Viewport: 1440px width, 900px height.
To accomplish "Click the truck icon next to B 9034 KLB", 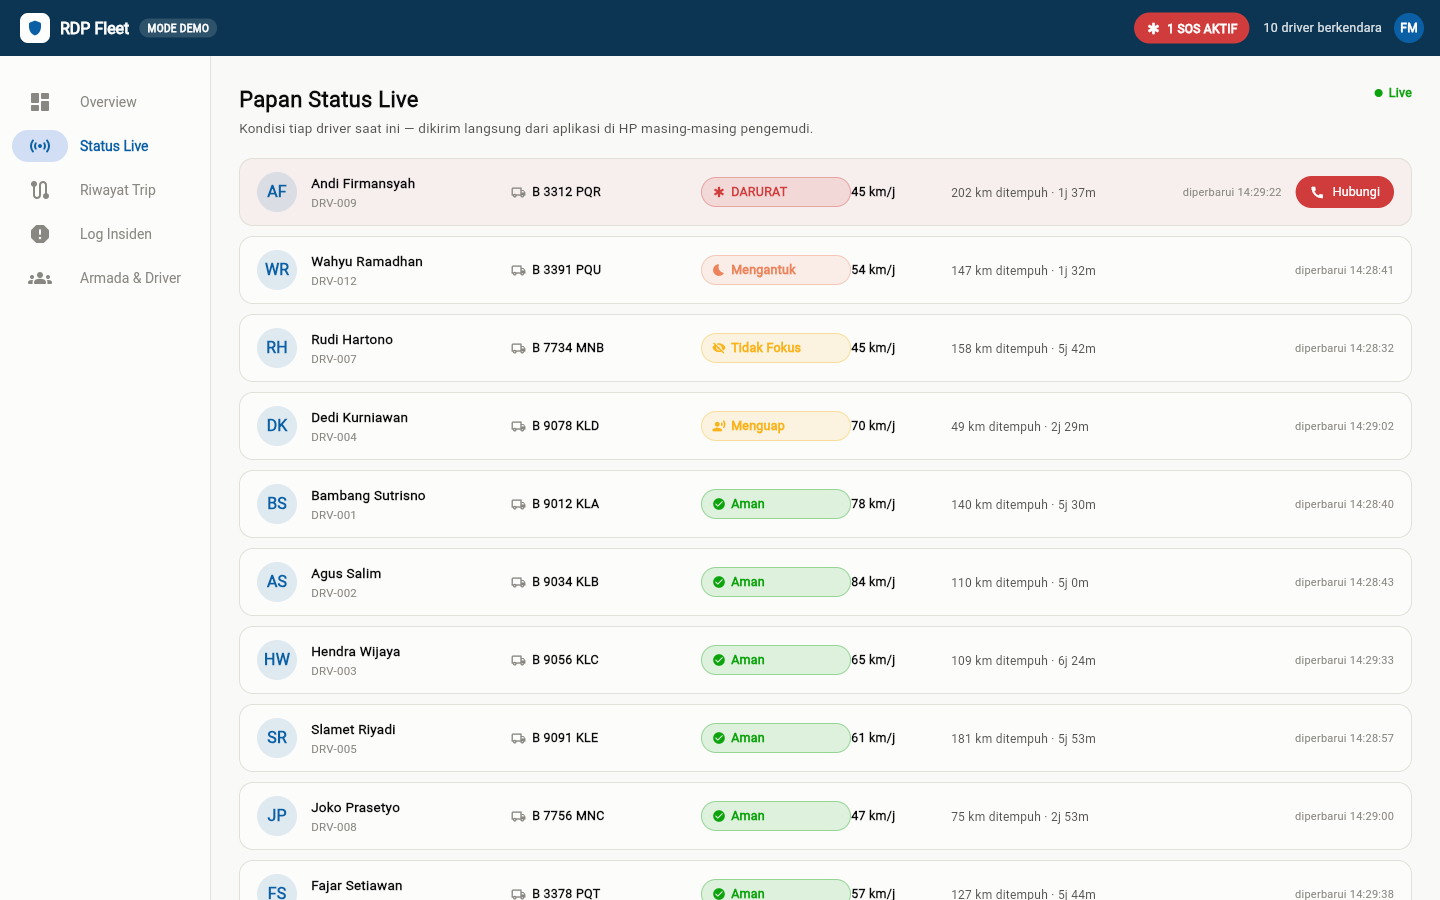I will tap(518, 582).
